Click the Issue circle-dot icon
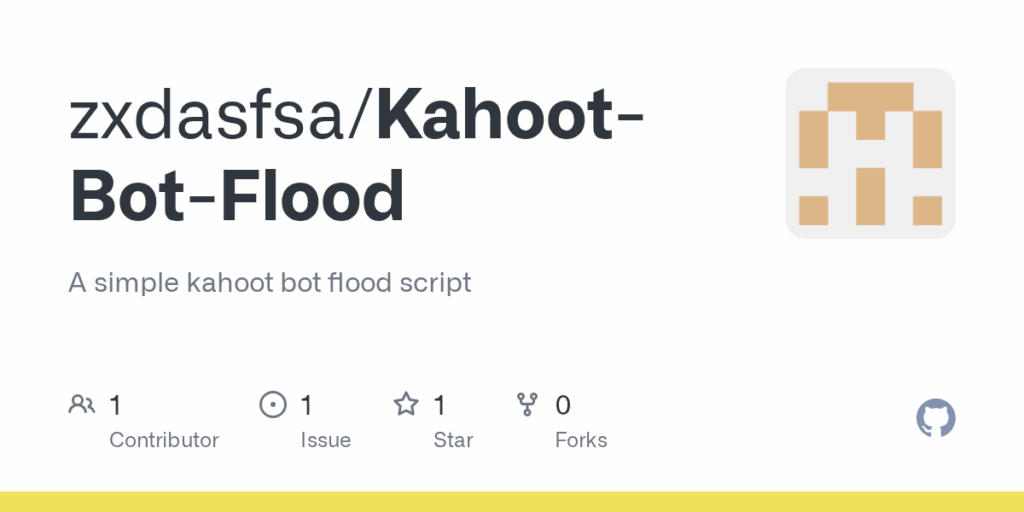 (x=272, y=404)
